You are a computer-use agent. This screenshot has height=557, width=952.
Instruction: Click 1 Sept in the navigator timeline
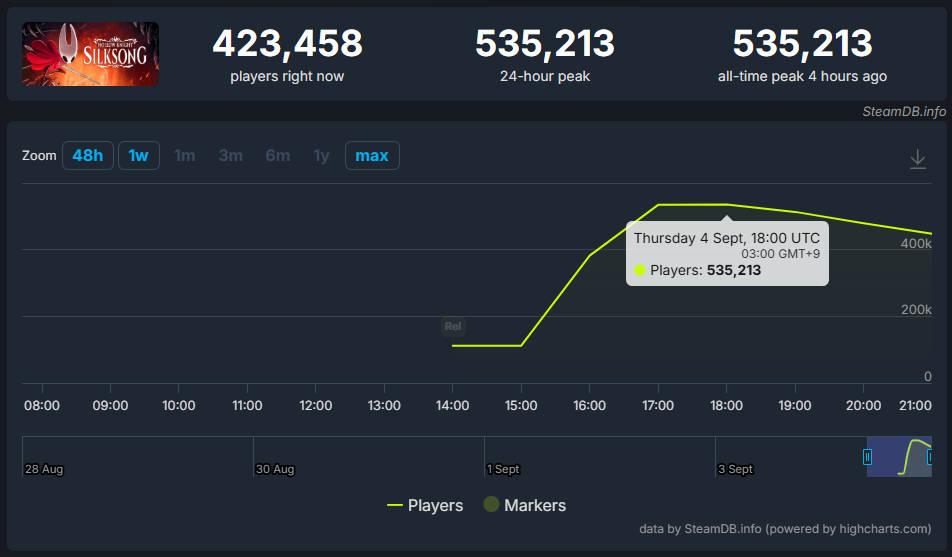point(503,469)
